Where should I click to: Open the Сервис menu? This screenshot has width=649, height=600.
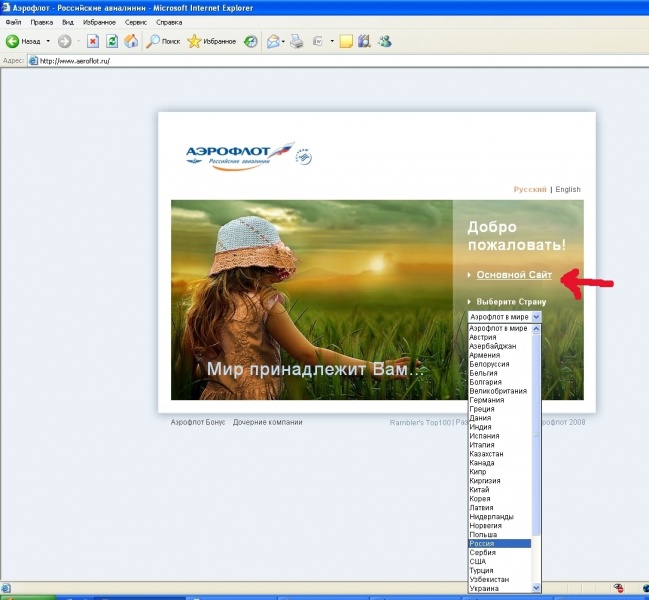[x=136, y=21]
